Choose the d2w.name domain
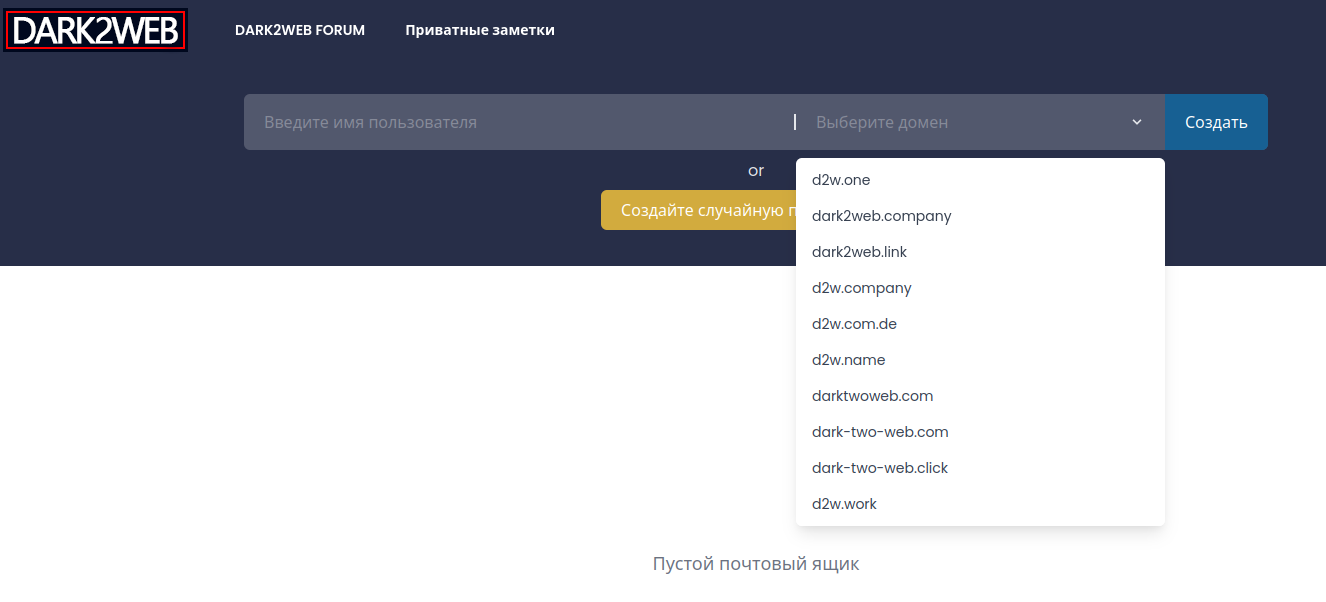 (980, 360)
